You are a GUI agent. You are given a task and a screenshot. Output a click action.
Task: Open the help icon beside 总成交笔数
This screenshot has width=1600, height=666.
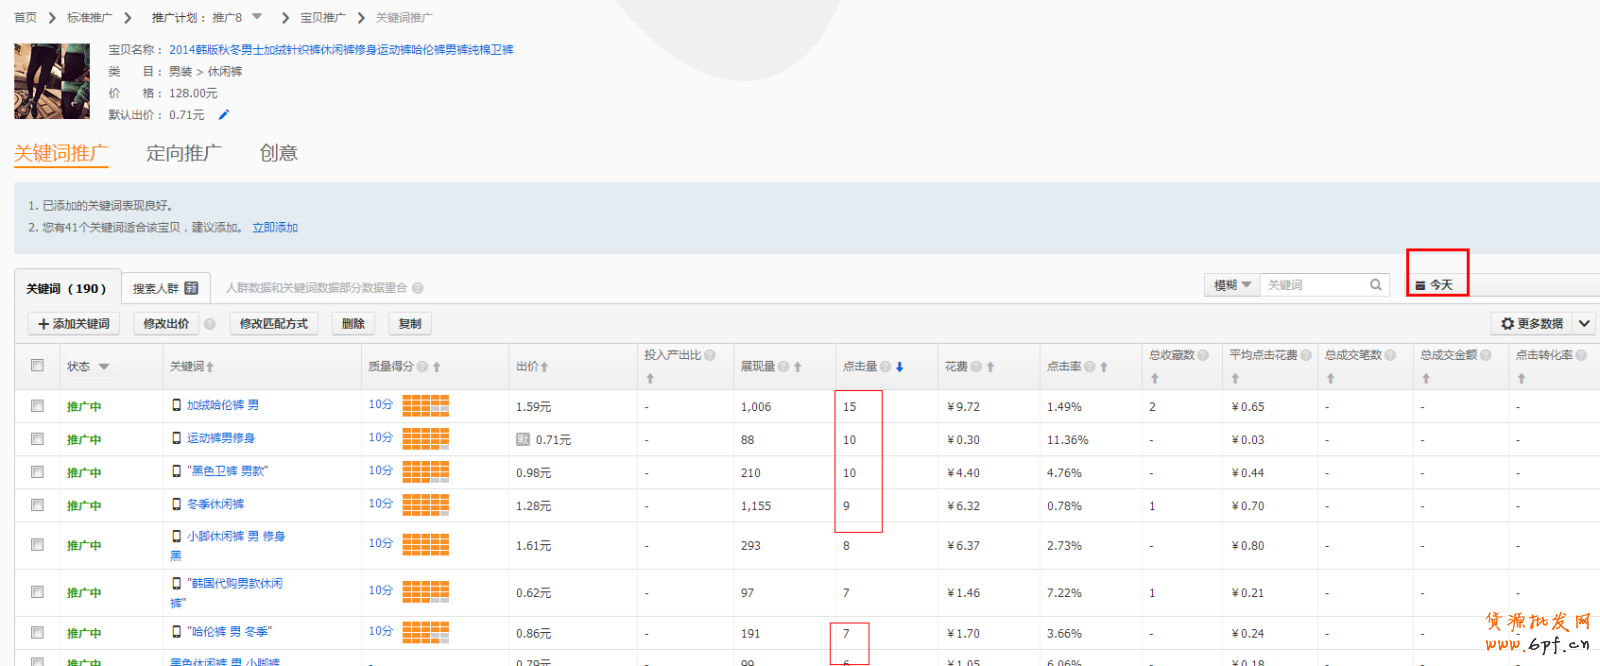click(x=1390, y=355)
